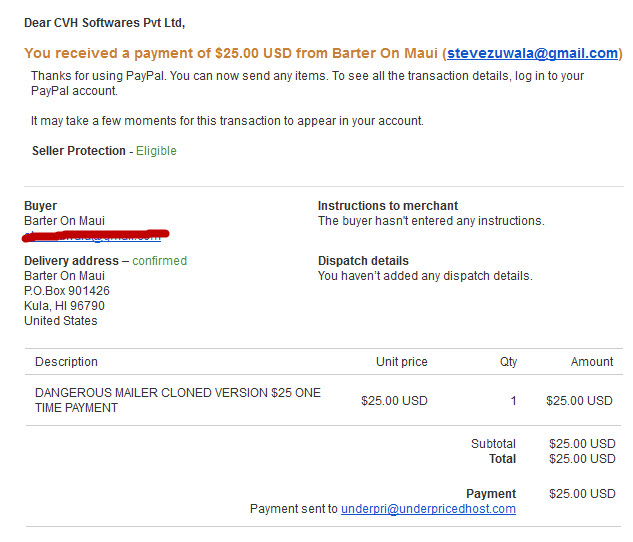Click the Description column header
Viewport: 633px width, 542px height.
(x=66, y=362)
